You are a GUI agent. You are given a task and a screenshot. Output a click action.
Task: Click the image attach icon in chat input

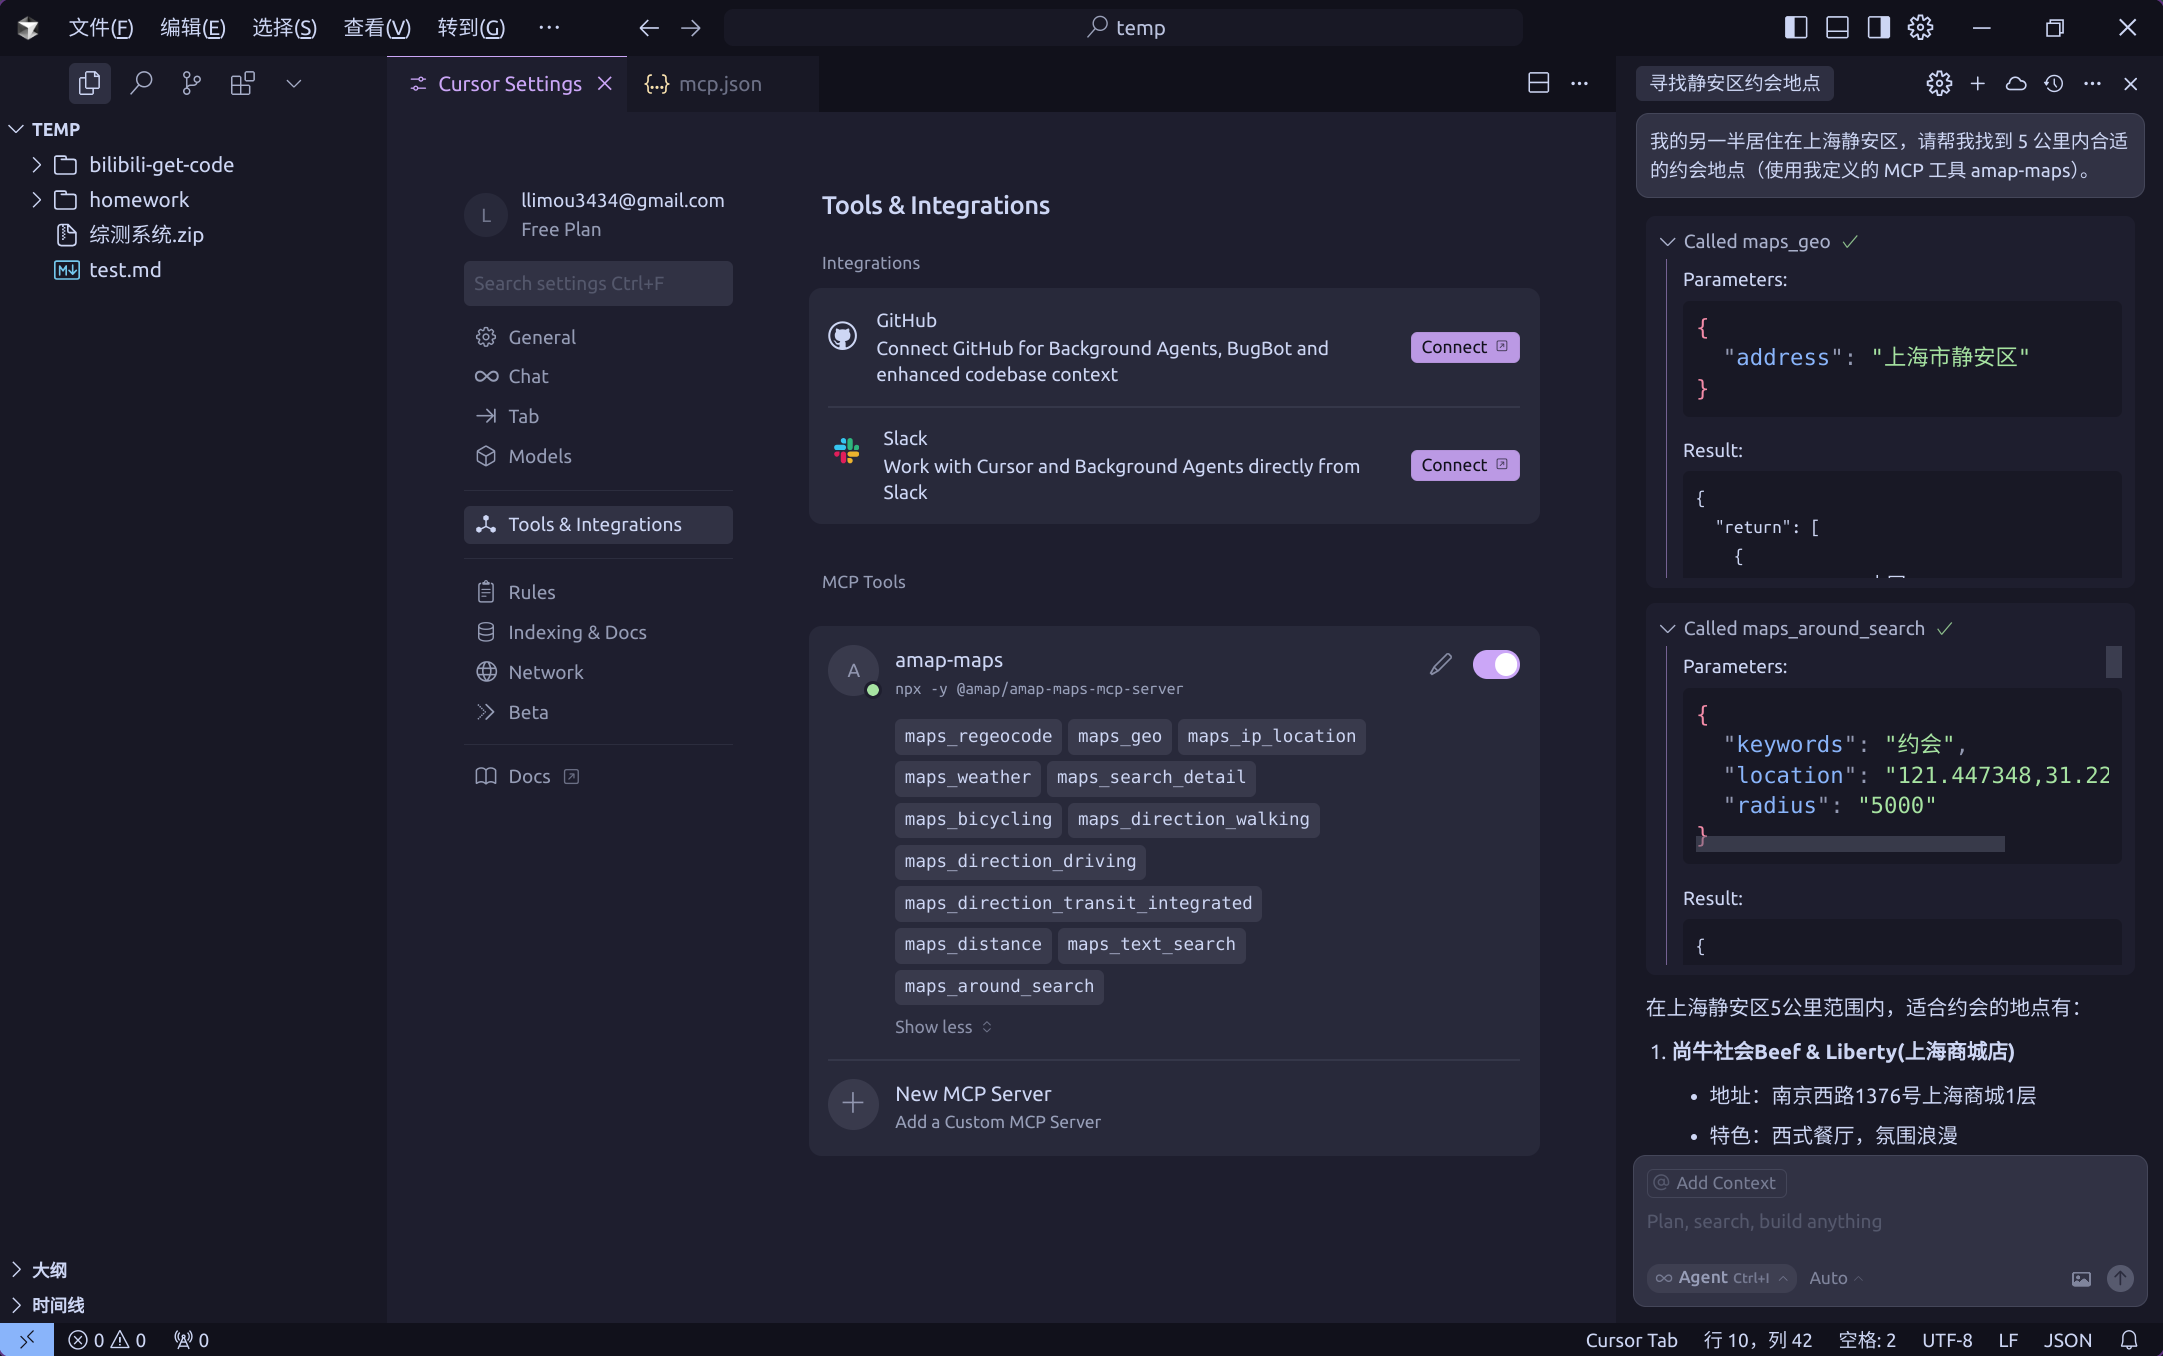pos(2081,1278)
